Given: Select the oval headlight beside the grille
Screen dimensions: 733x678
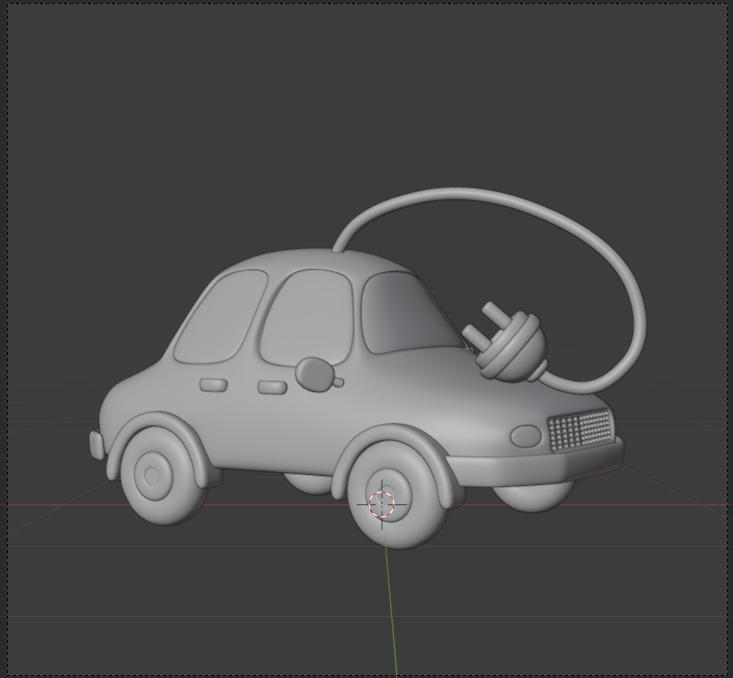Looking at the screenshot, I should [x=526, y=436].
